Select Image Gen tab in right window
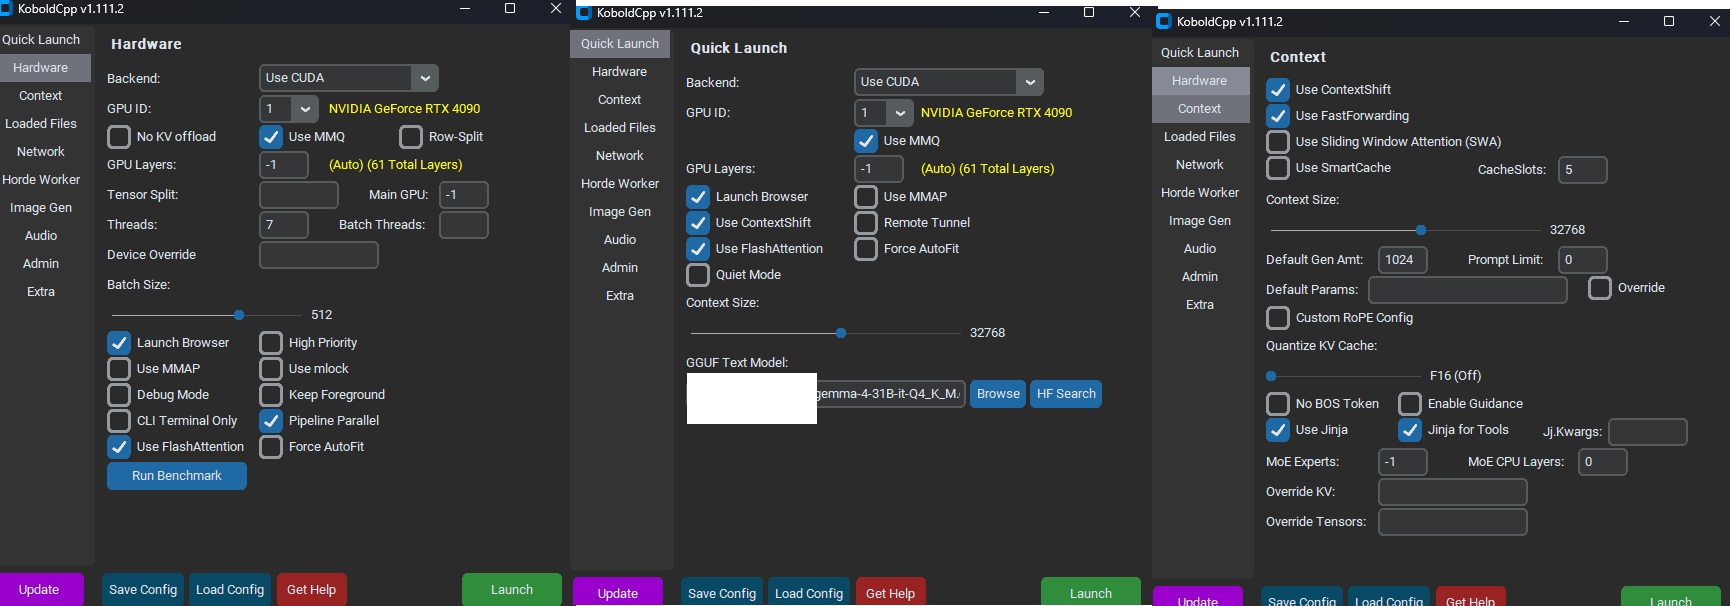 click(1200, 220)
